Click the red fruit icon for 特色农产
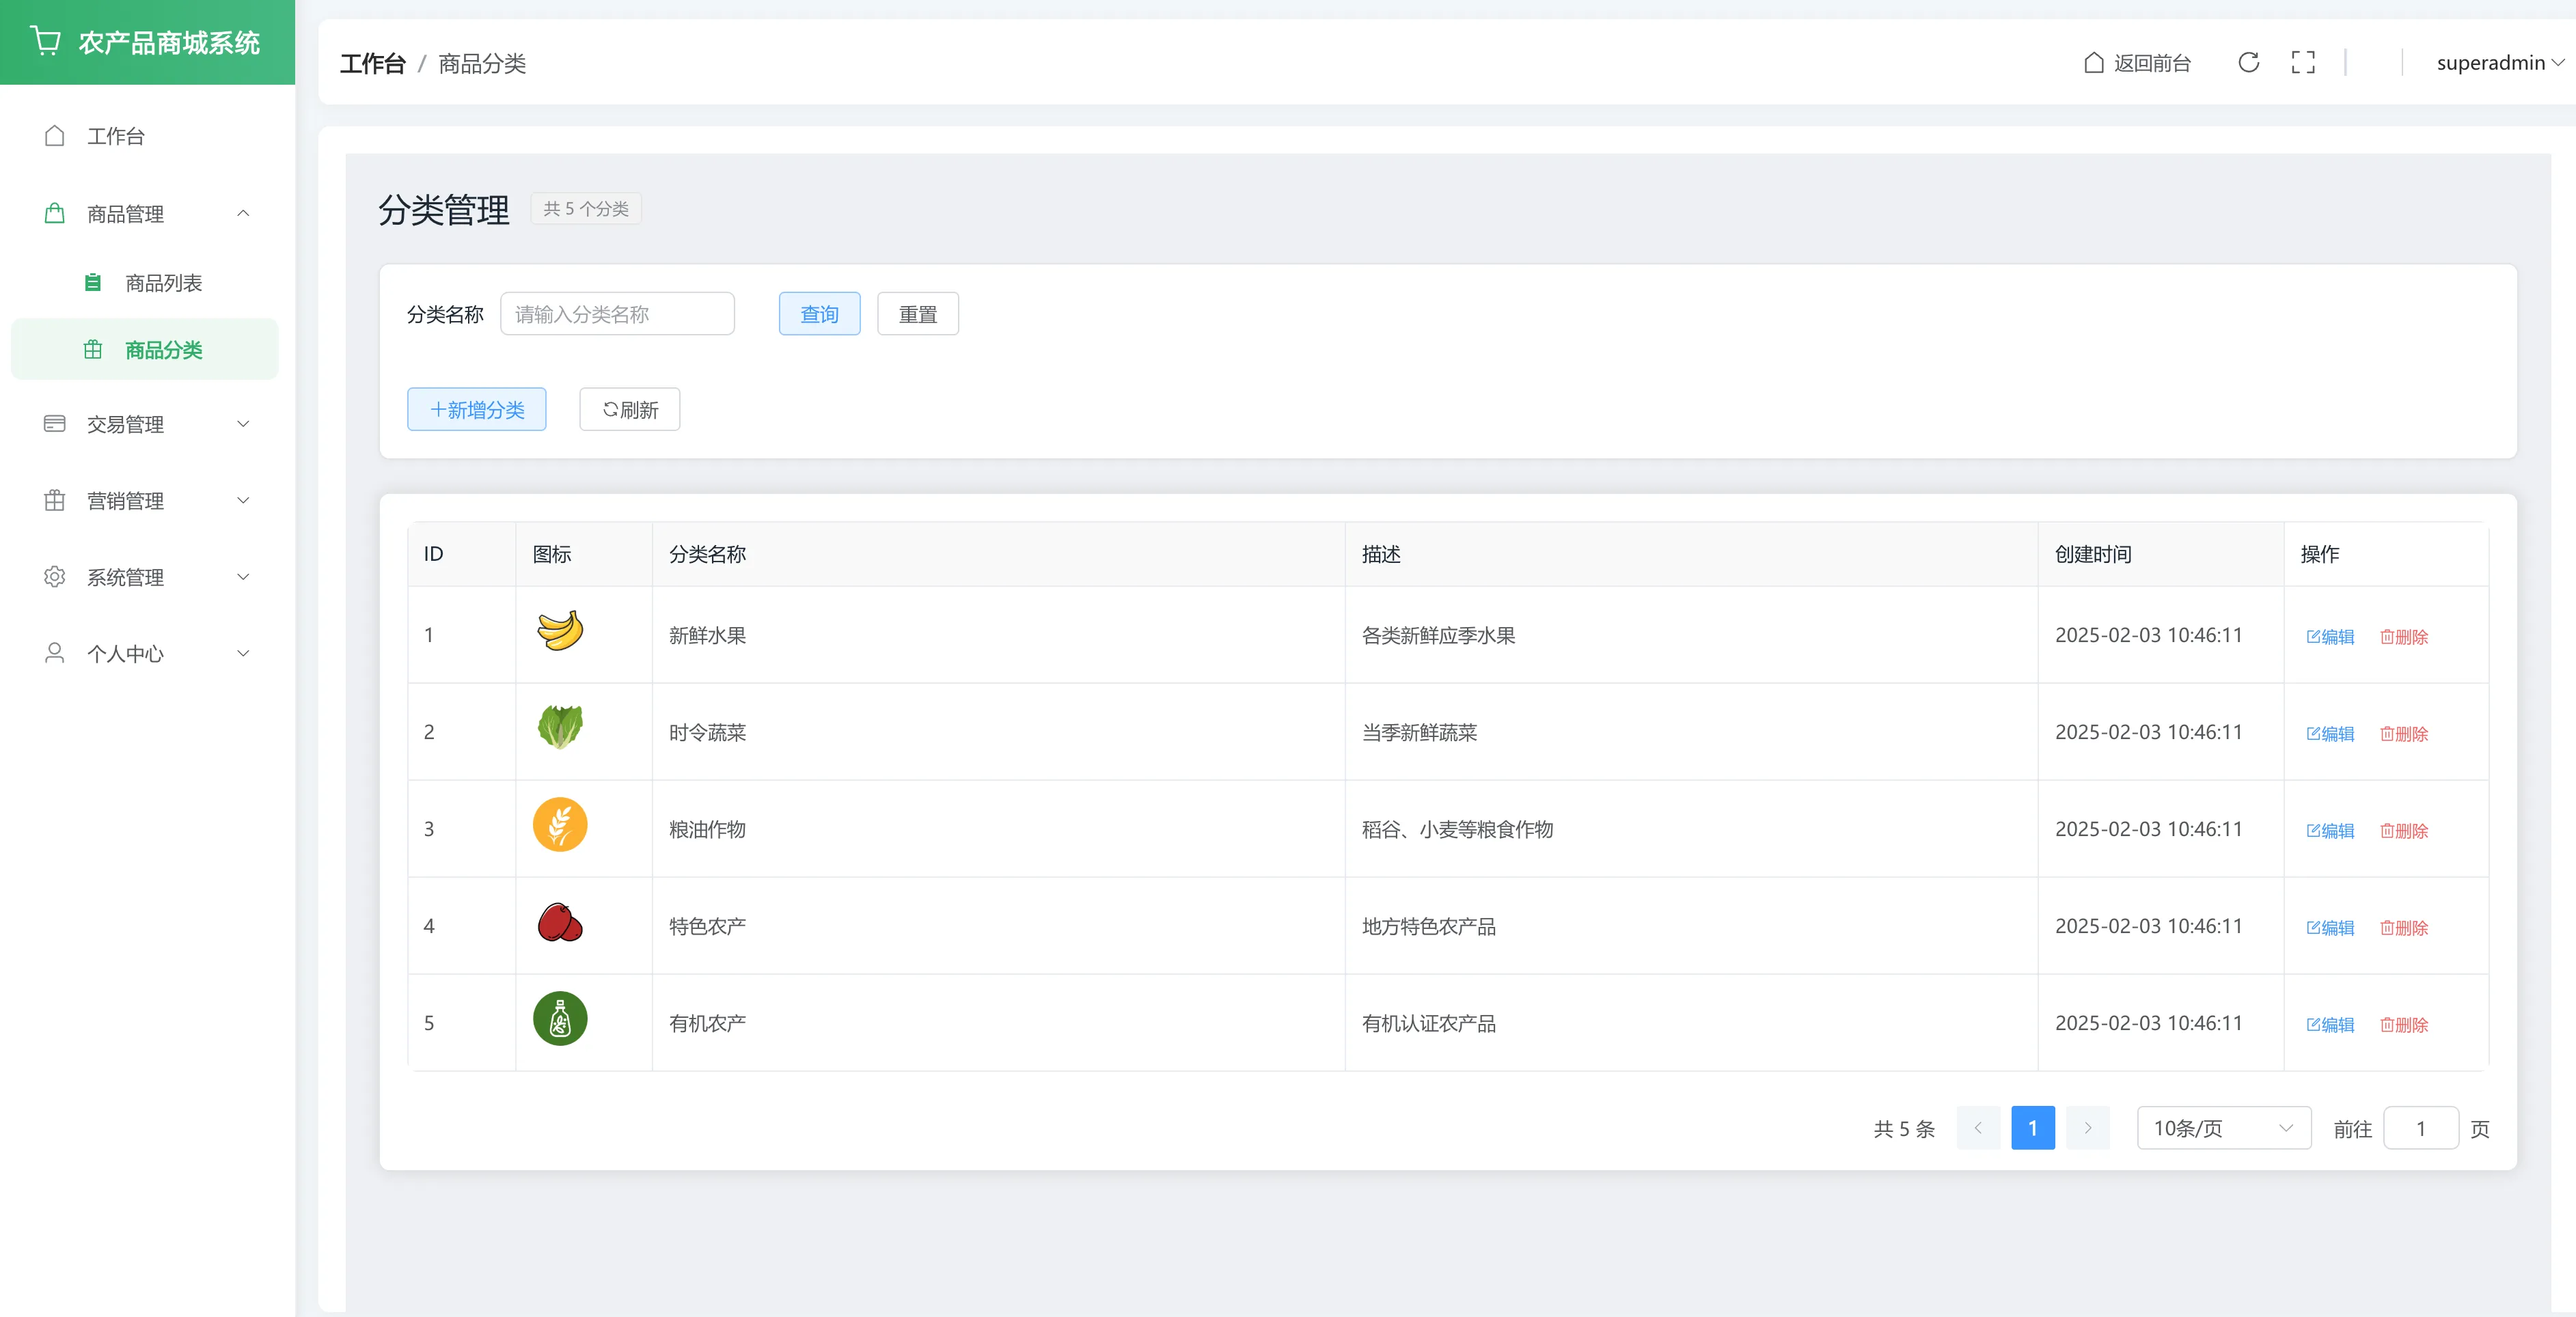Image resolution: width=2576 pixels, height=1317 pixels. (x=560, y=922)
